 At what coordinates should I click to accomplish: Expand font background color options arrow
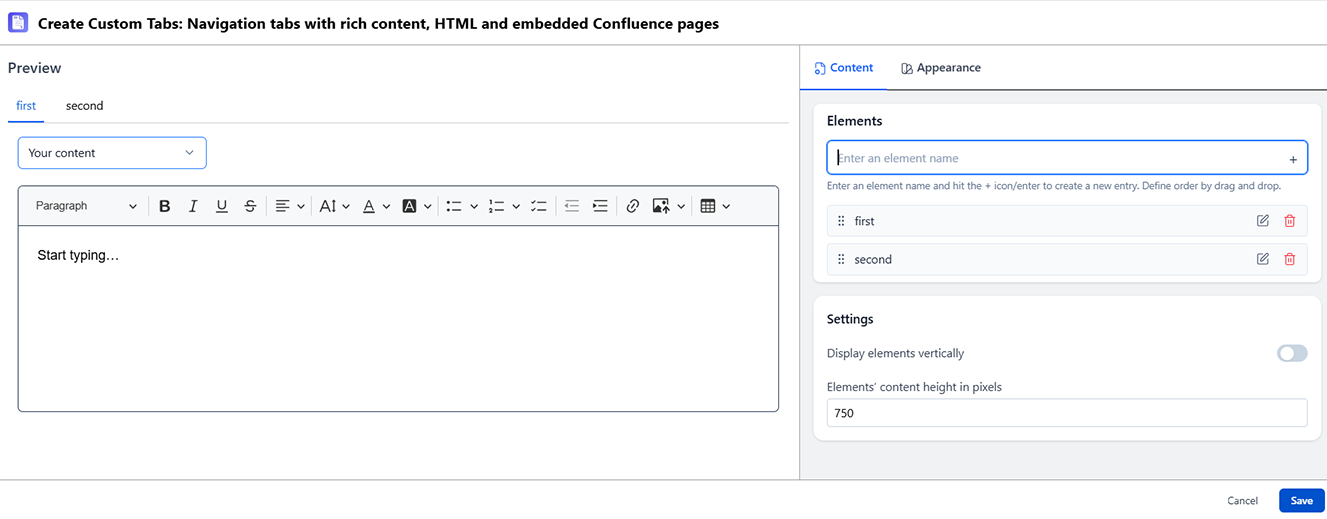[x=428, y=207]
